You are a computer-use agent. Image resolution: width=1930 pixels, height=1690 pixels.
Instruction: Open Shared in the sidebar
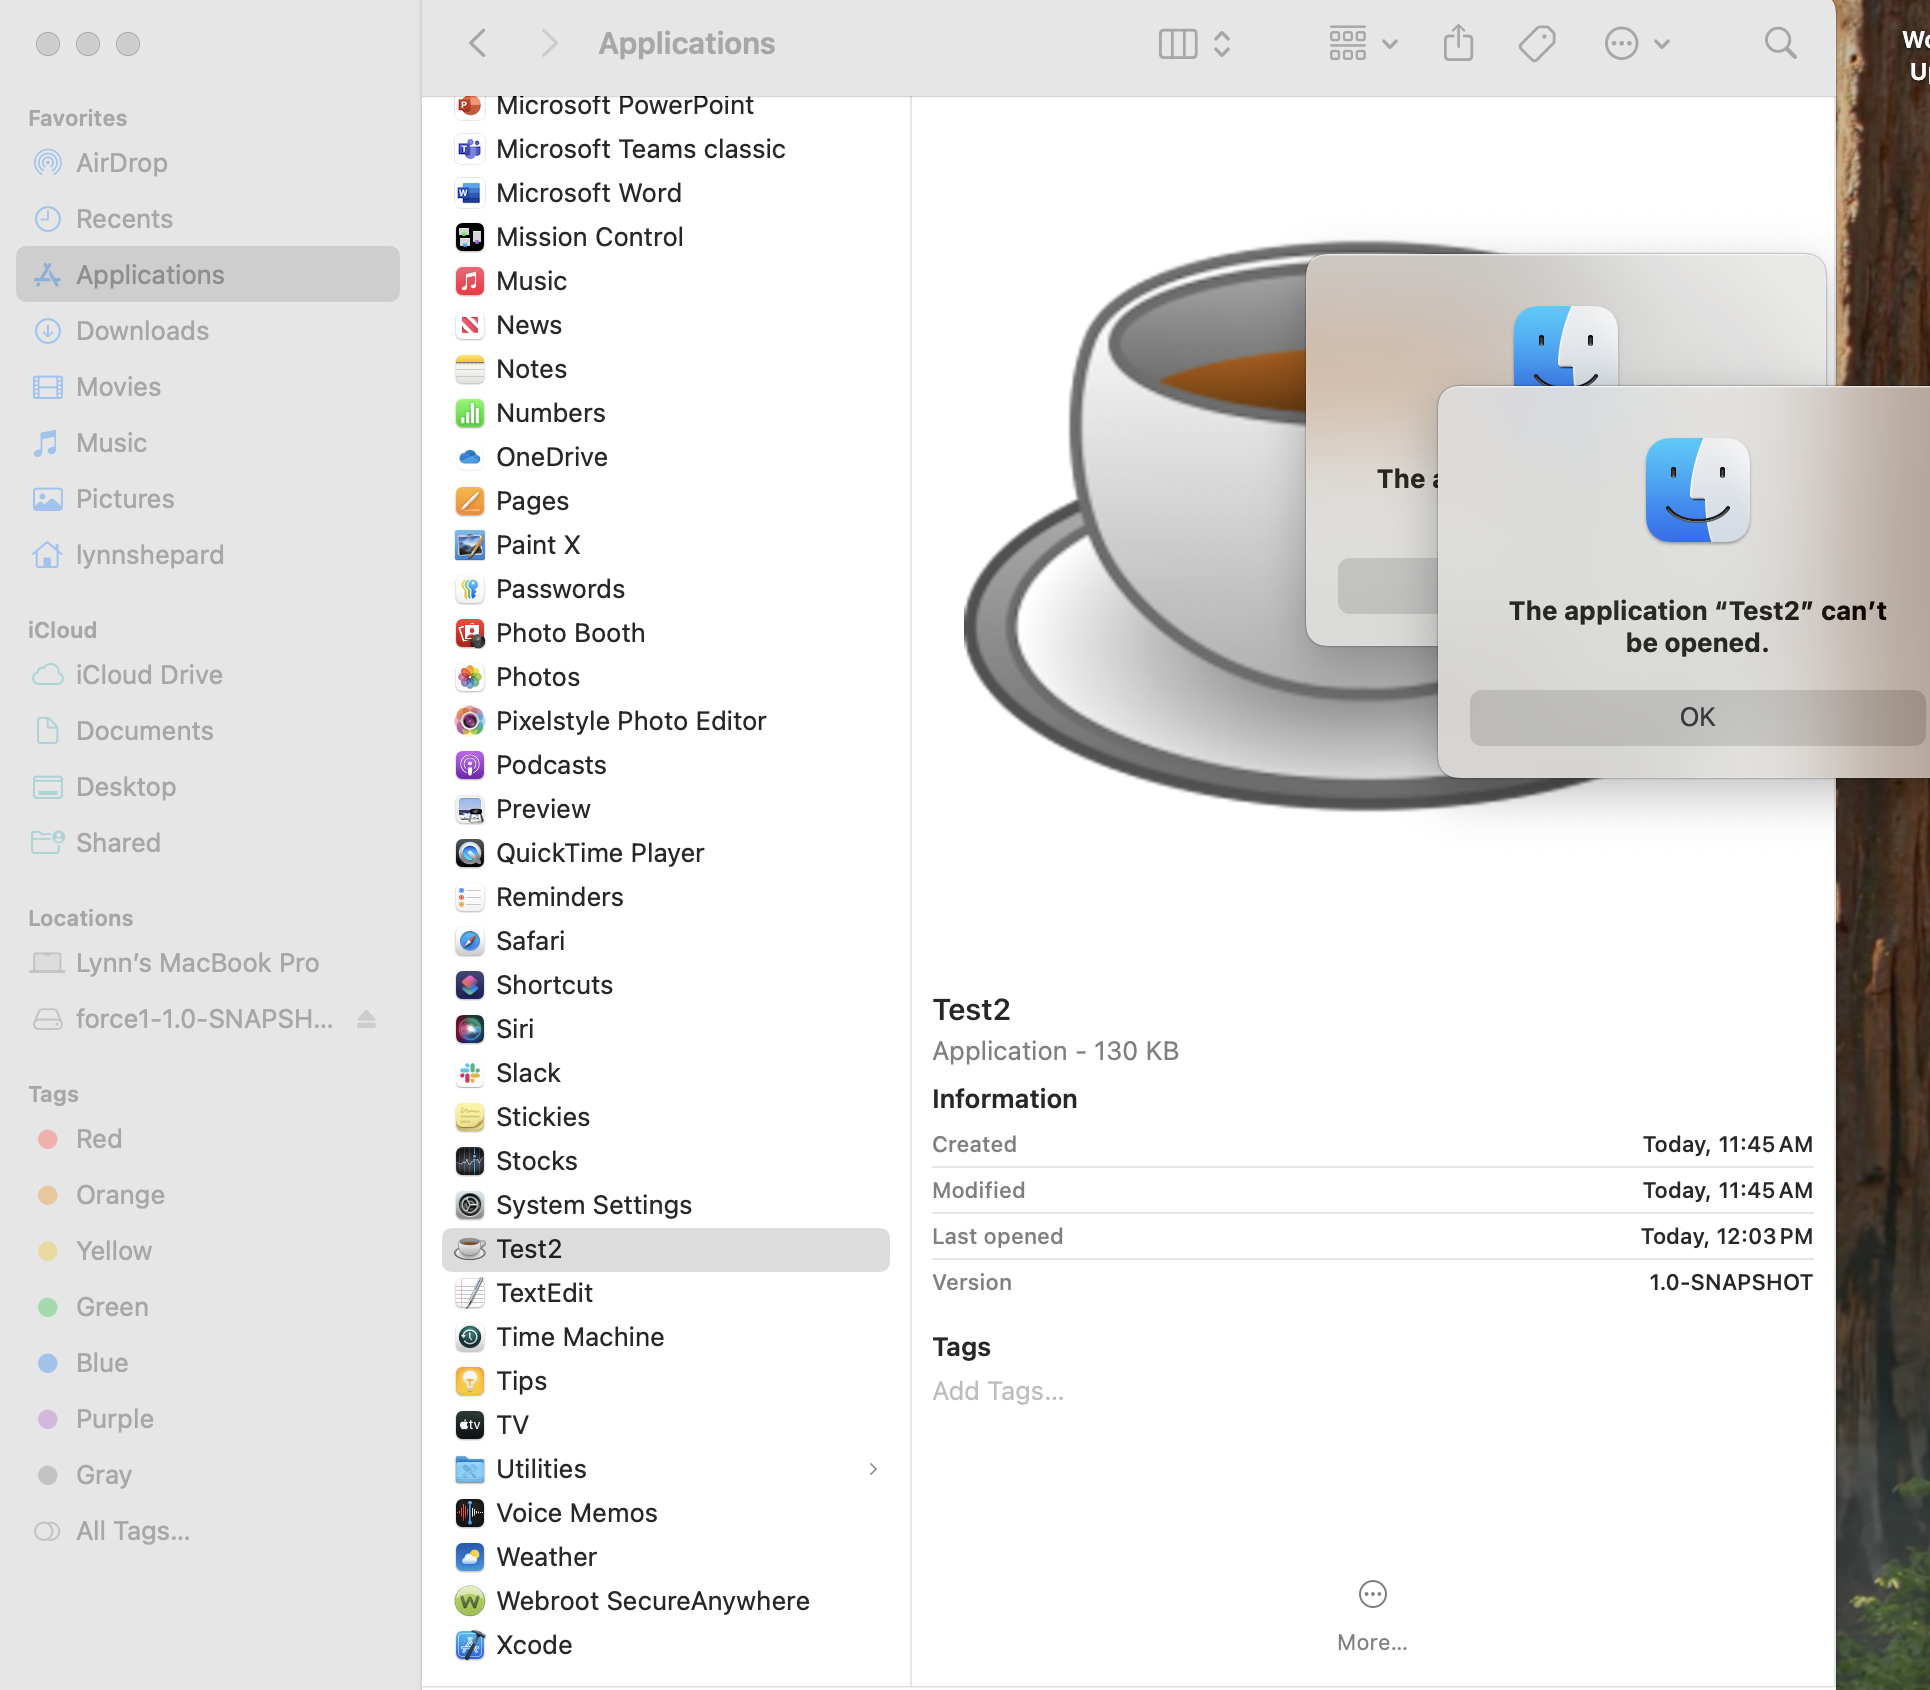tap(208, 842)
